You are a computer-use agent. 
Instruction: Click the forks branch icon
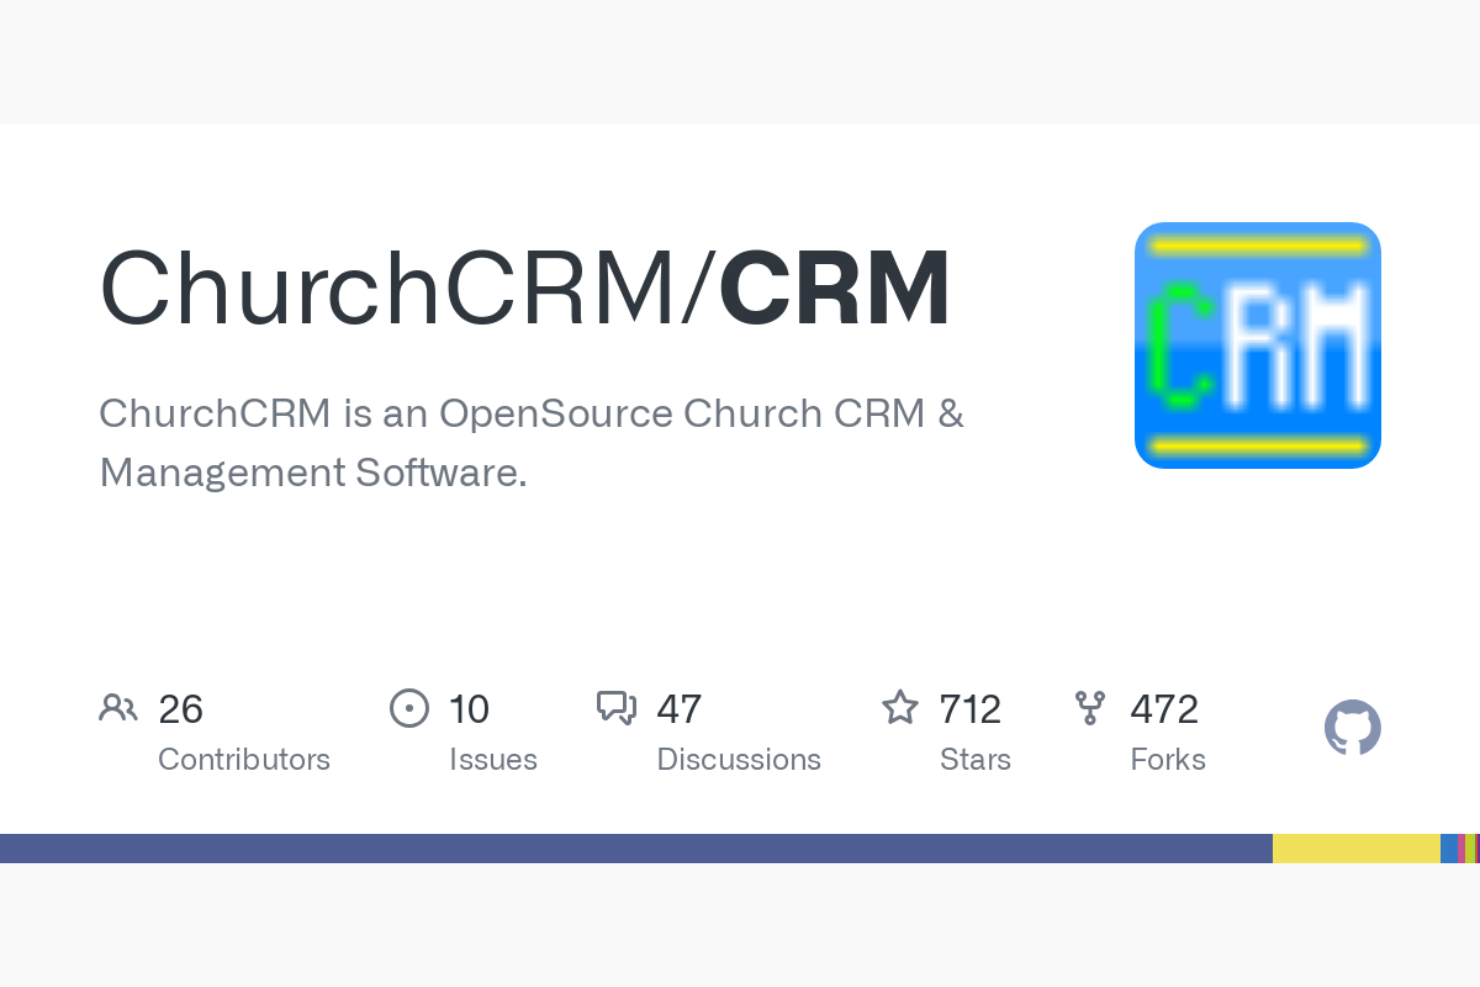pyautogui.click(x=1090, y=708)
